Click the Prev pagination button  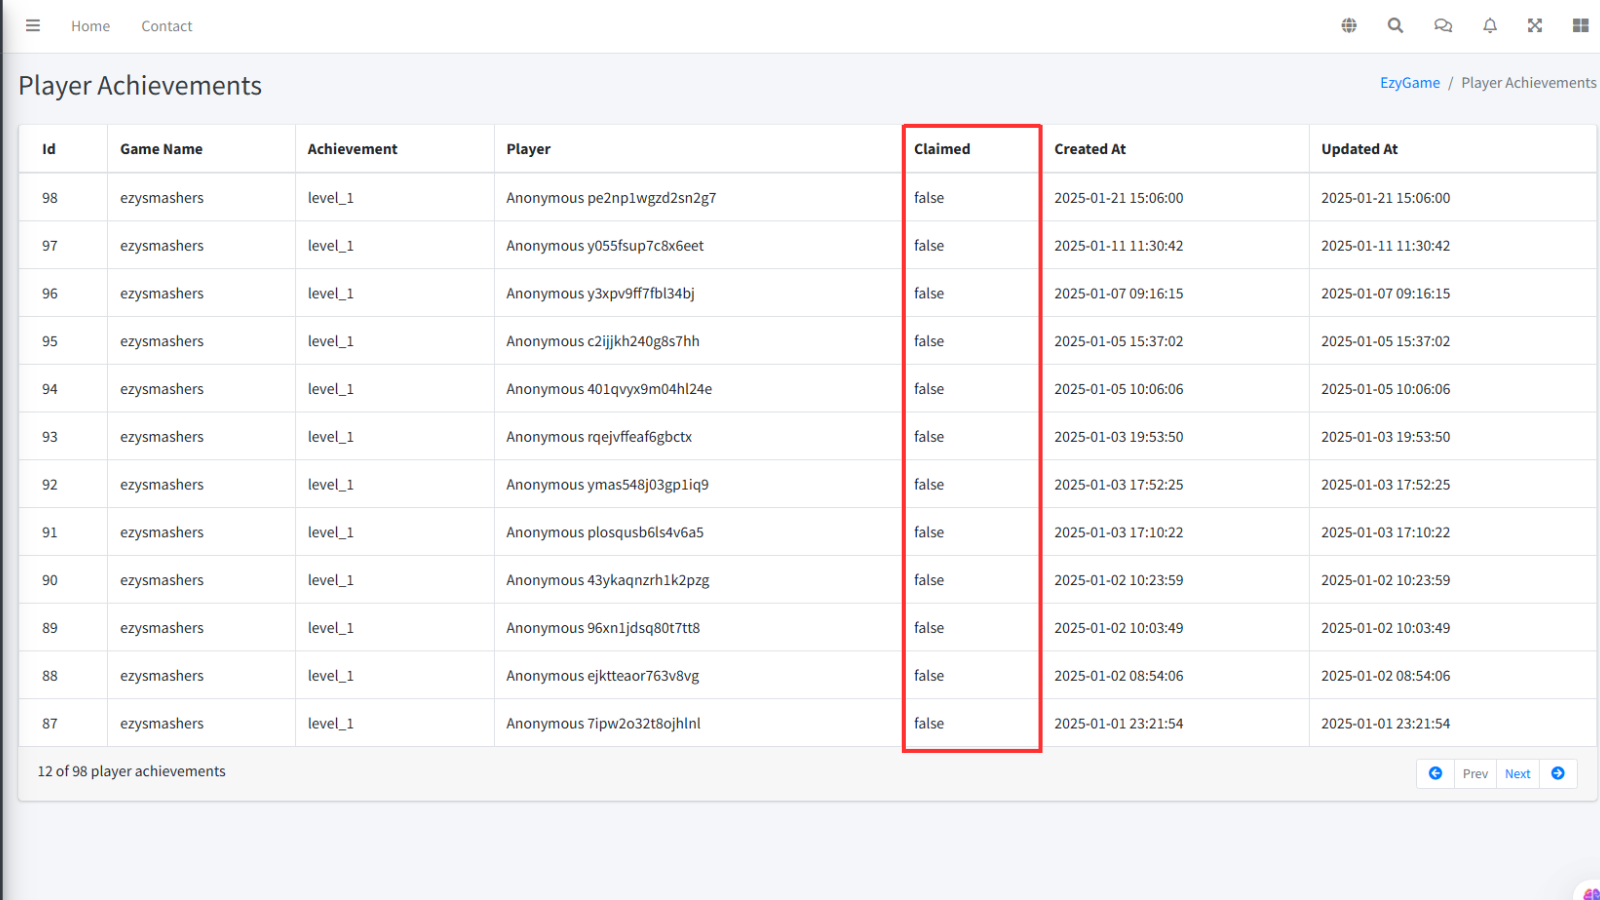pyautogui.click(x=1475, y=774)
